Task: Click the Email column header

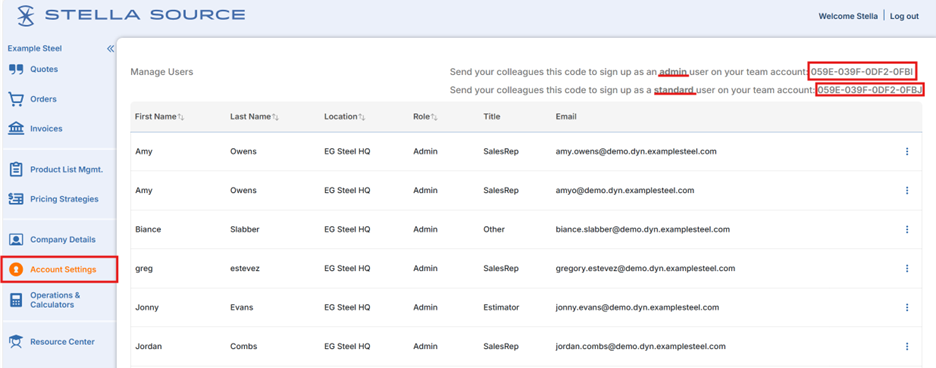Action: tap(566, 117)
